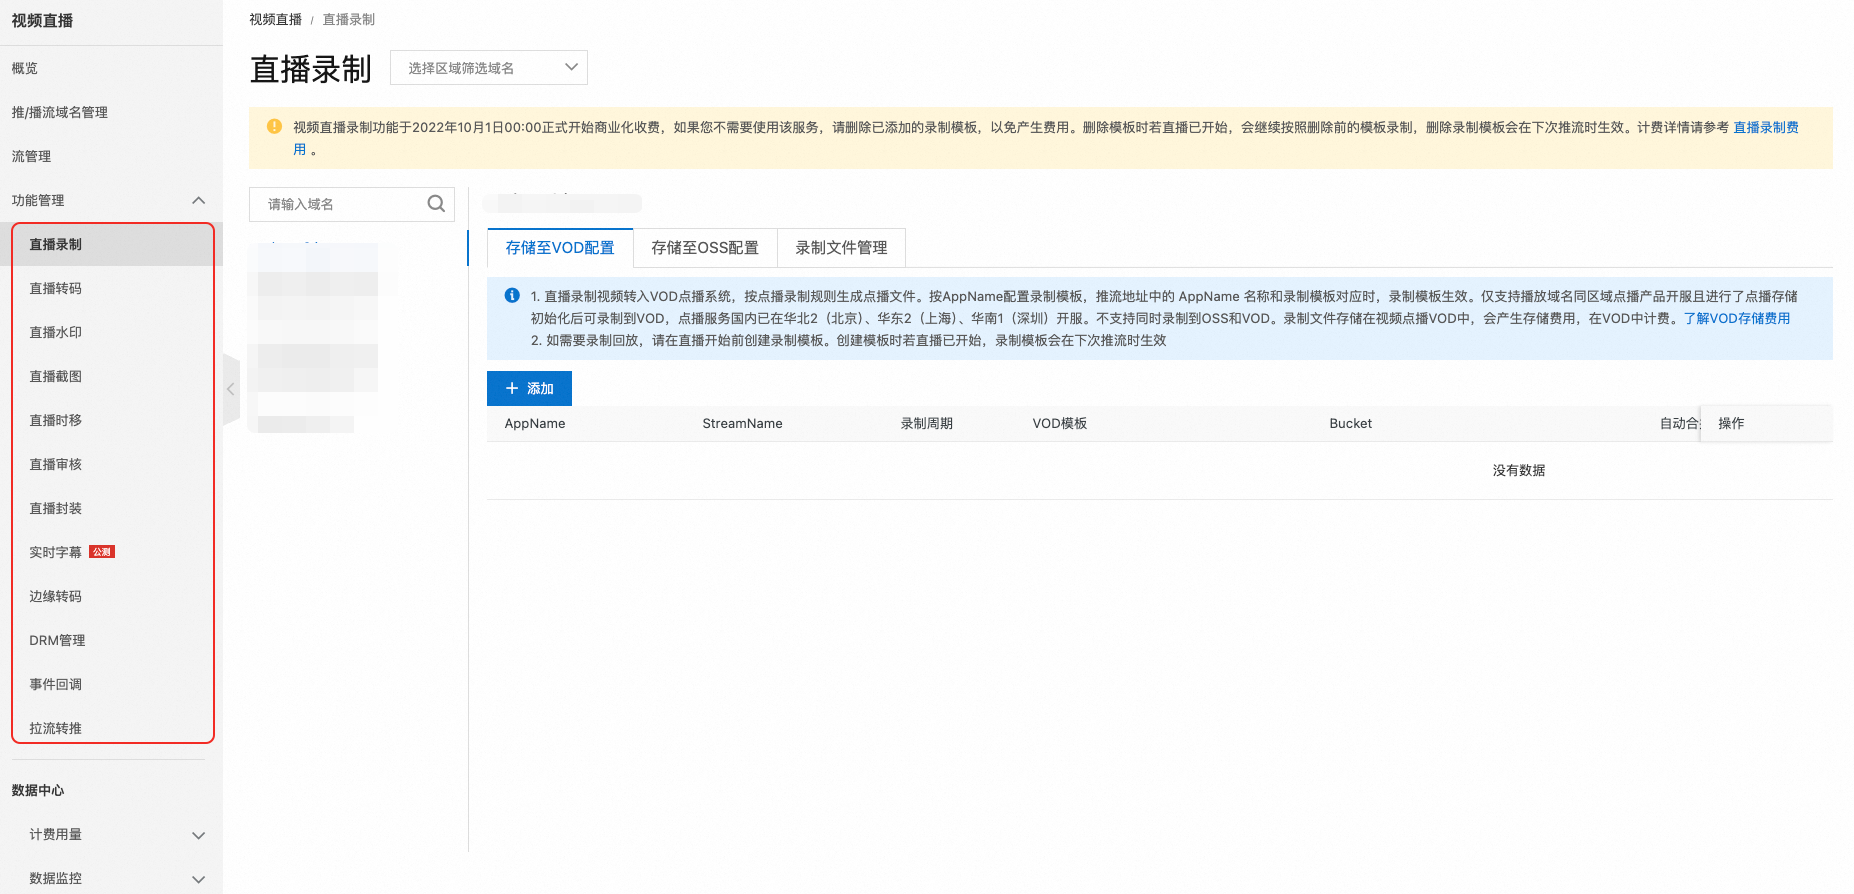Click the 公测 badge beside 实时字幕

(x=102, y=552)
